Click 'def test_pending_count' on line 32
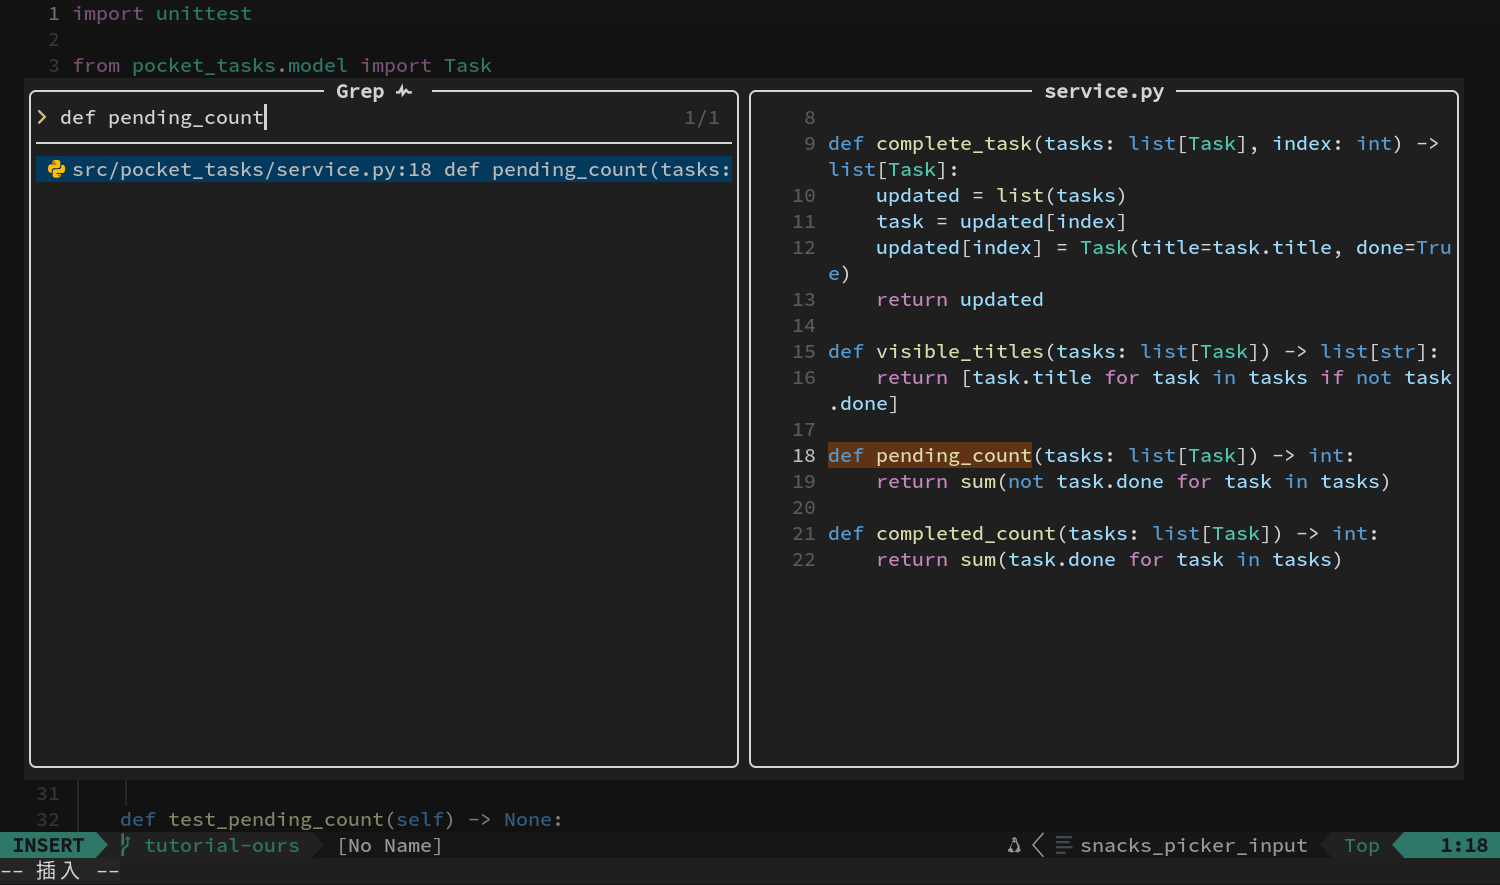 (x=252, y=819)
